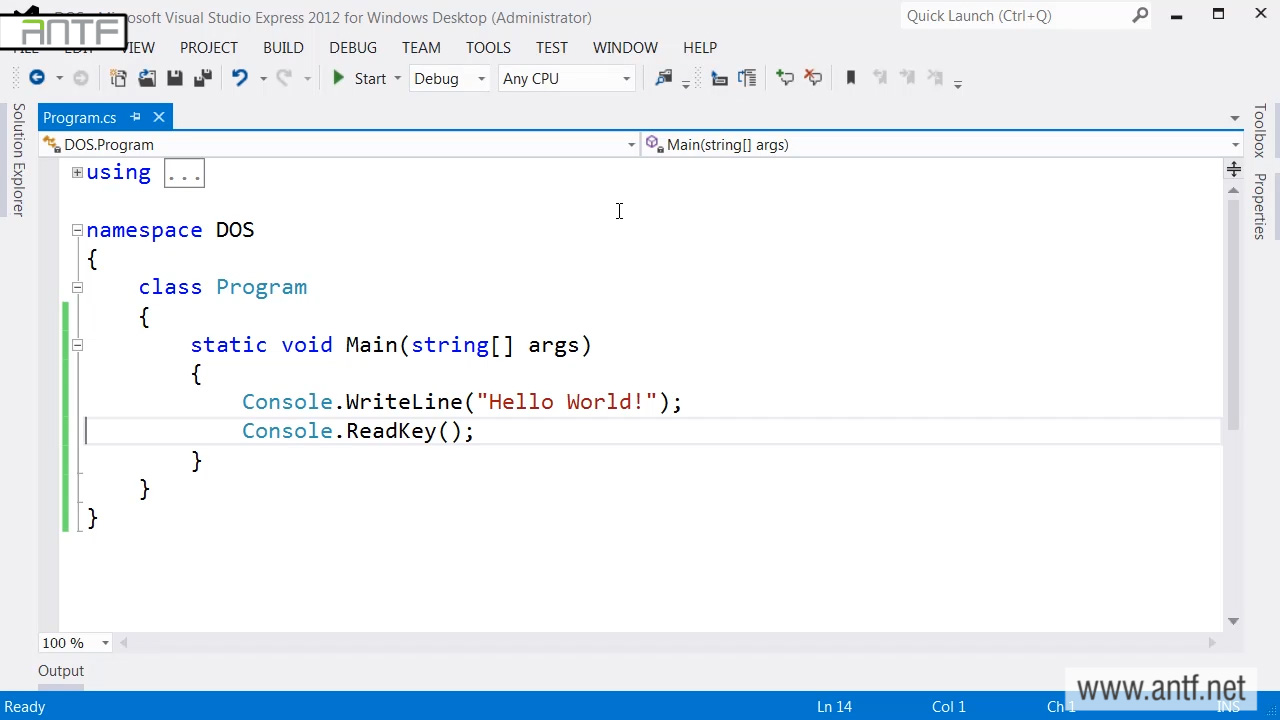
Task: Expand the collapsed using directives
Action: (77, 173)
